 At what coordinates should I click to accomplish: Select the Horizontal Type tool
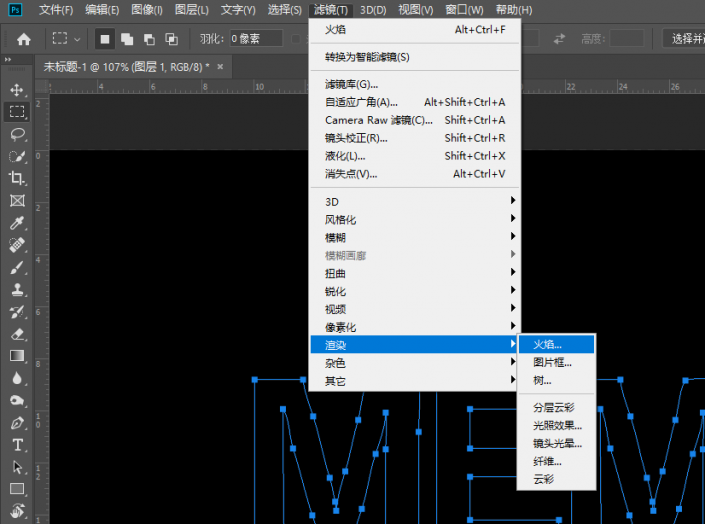coord(17,445)
